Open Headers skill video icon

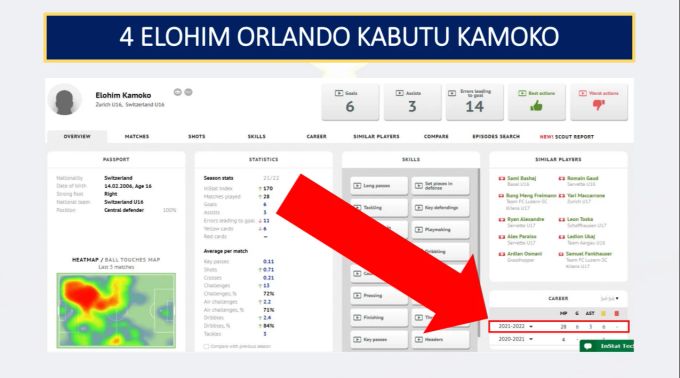(418, 339)
